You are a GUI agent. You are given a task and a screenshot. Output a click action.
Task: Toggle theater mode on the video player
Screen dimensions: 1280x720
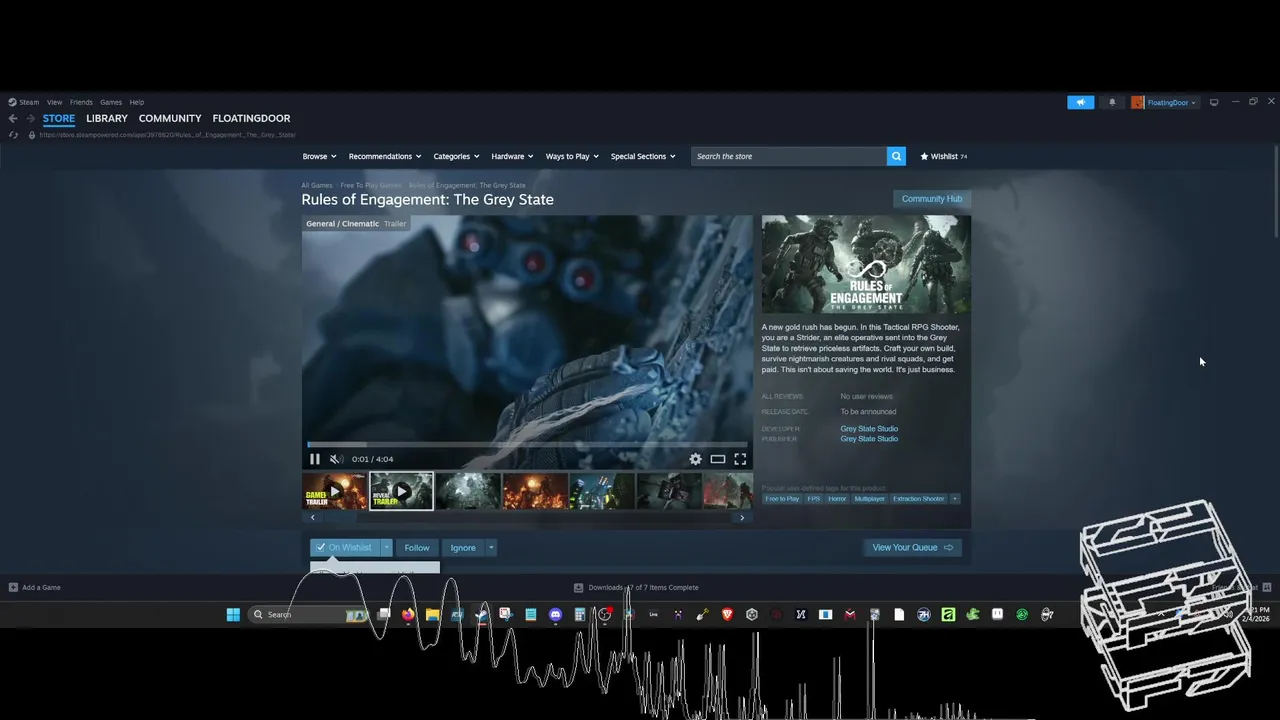click(x=717, y=459)
